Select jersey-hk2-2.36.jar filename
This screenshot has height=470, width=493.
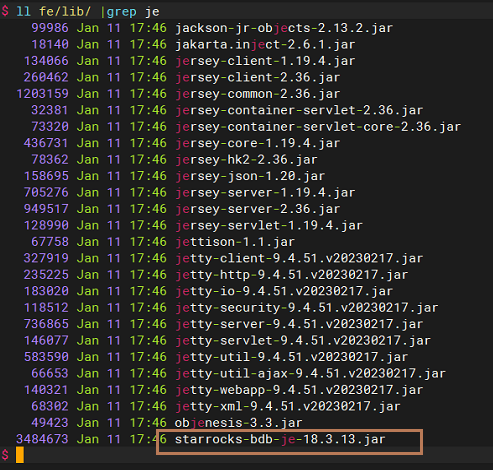pyautogui.click(x=246, y=160)
